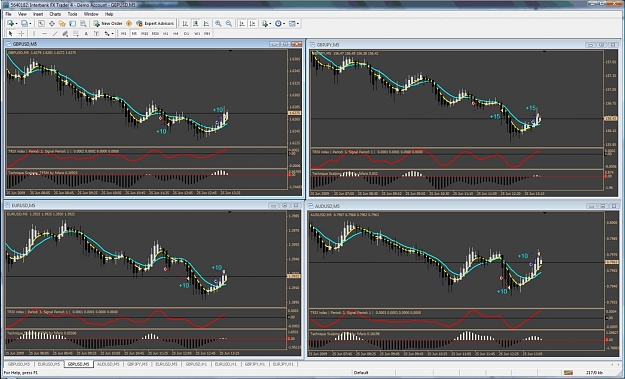Open the Indicators list icon
Viewport: 625px width, 379px height.
[264, 24]
